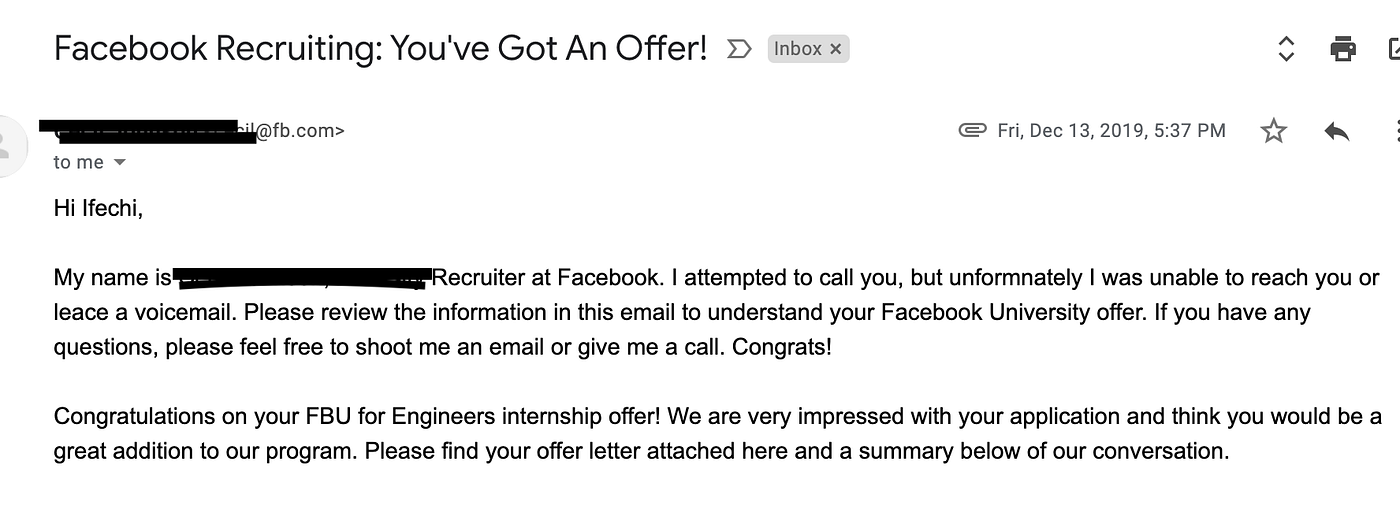This screenshot has width=1400, height=509.
Task: Toggle the importance marker beside the subject
Action: (739, 49)
